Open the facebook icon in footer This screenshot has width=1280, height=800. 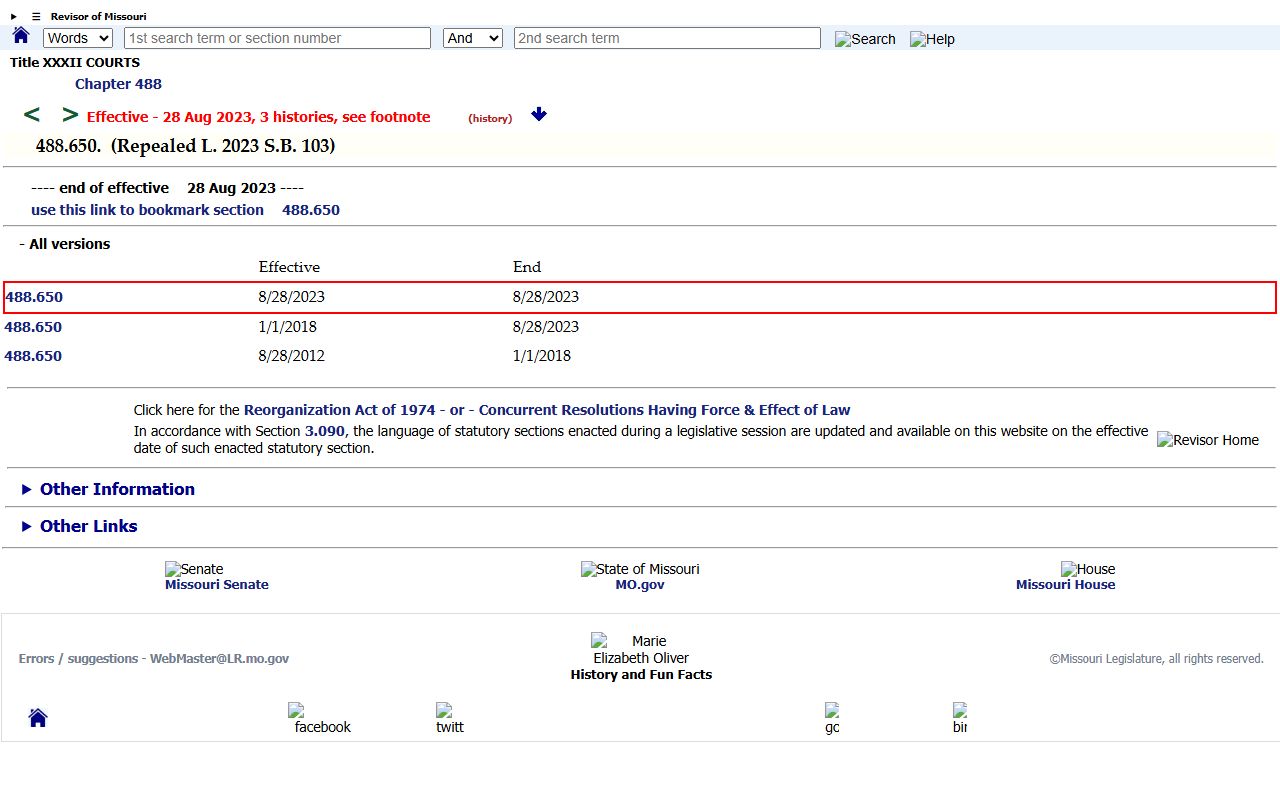tap(322, 718)
